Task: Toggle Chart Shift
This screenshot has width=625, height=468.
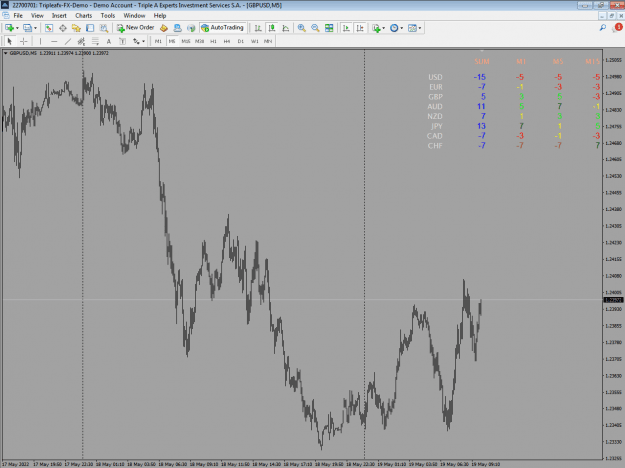Action: [360, 28]
